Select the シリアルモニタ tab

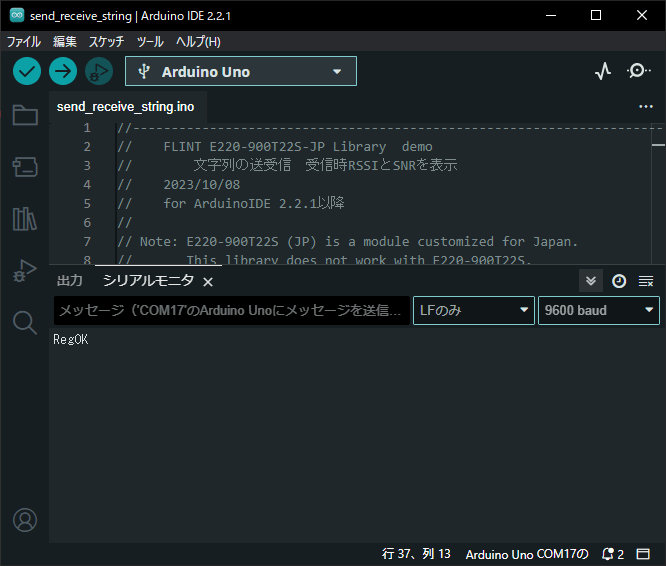148,281
